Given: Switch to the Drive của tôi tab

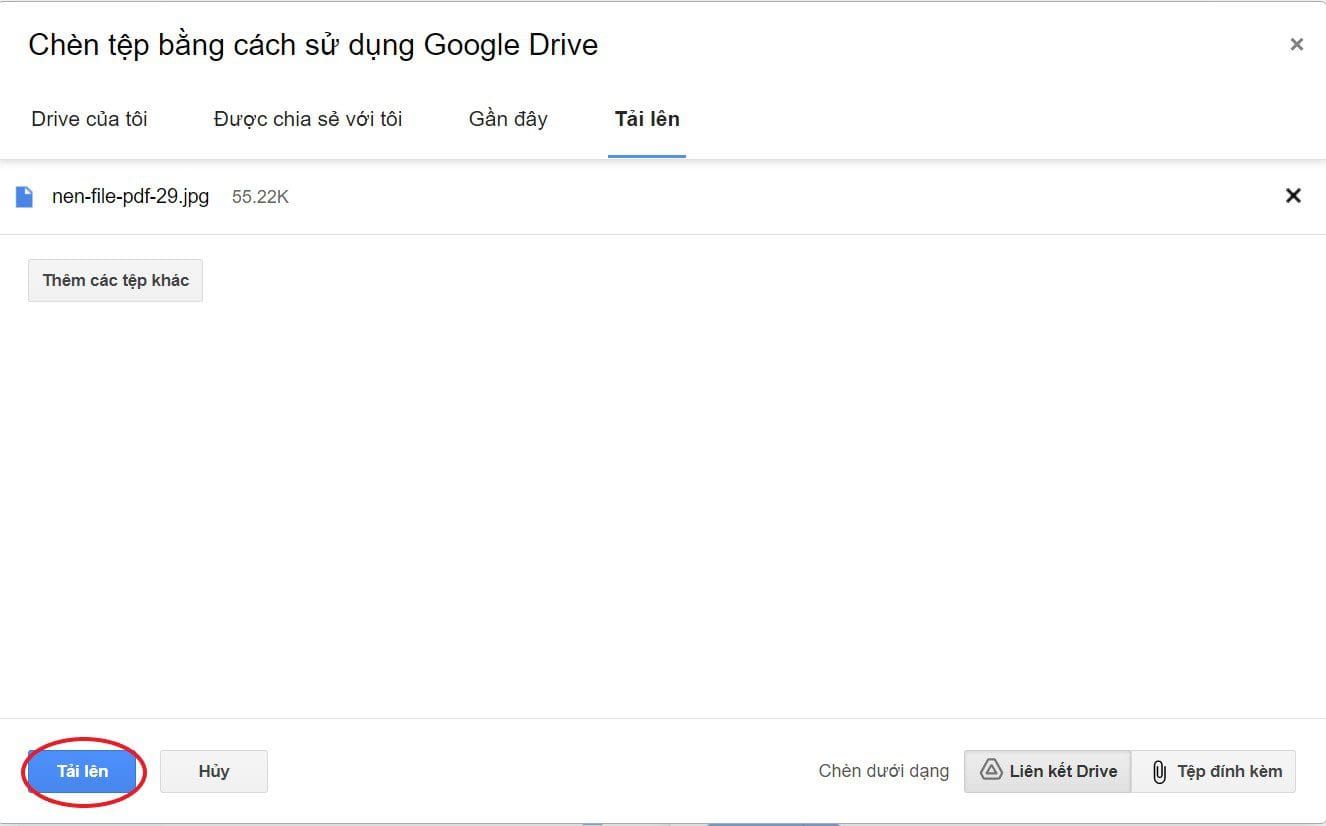Looking at the screenshot, I should [90, 119].
